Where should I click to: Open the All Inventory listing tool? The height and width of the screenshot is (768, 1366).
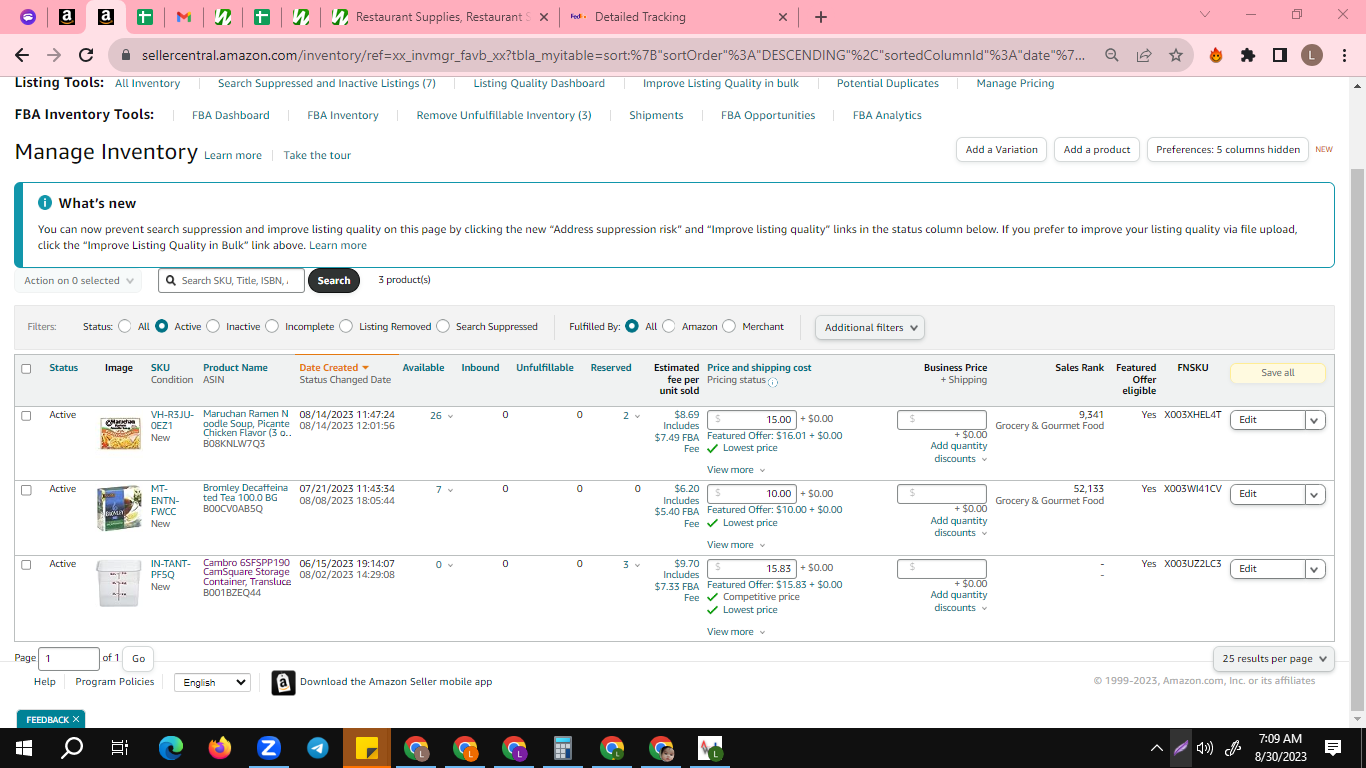point(148,84)
